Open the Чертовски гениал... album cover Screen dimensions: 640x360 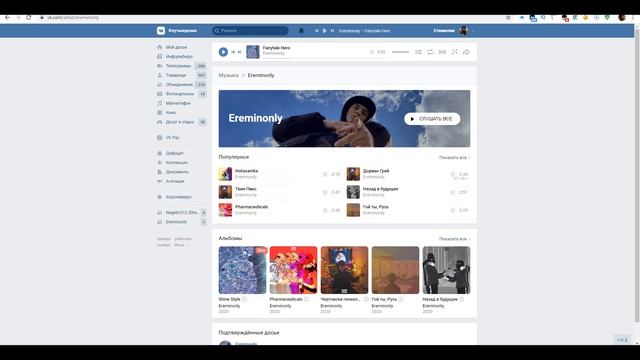click(344, 270)
